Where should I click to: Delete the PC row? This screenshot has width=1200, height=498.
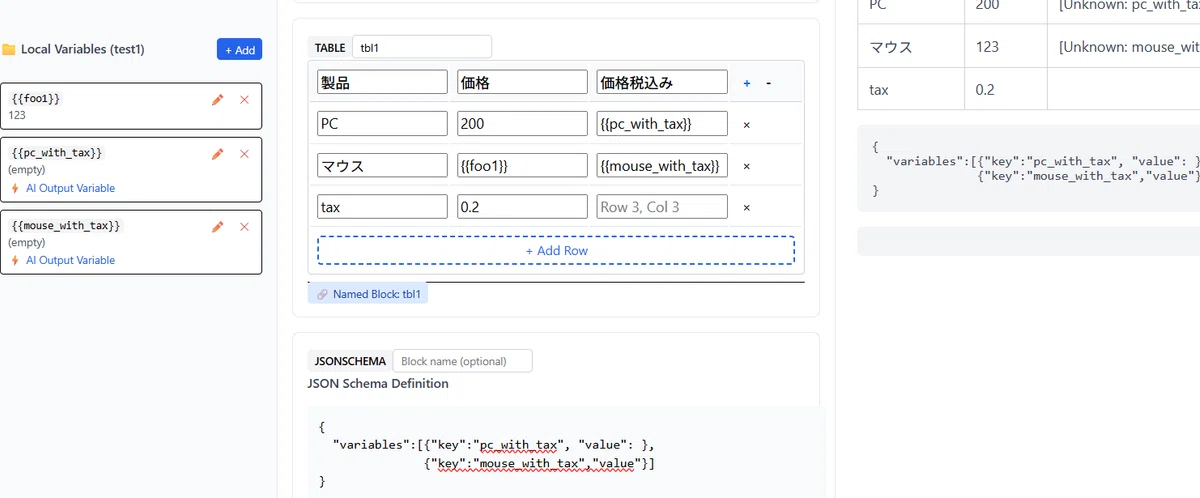point(747,125)
